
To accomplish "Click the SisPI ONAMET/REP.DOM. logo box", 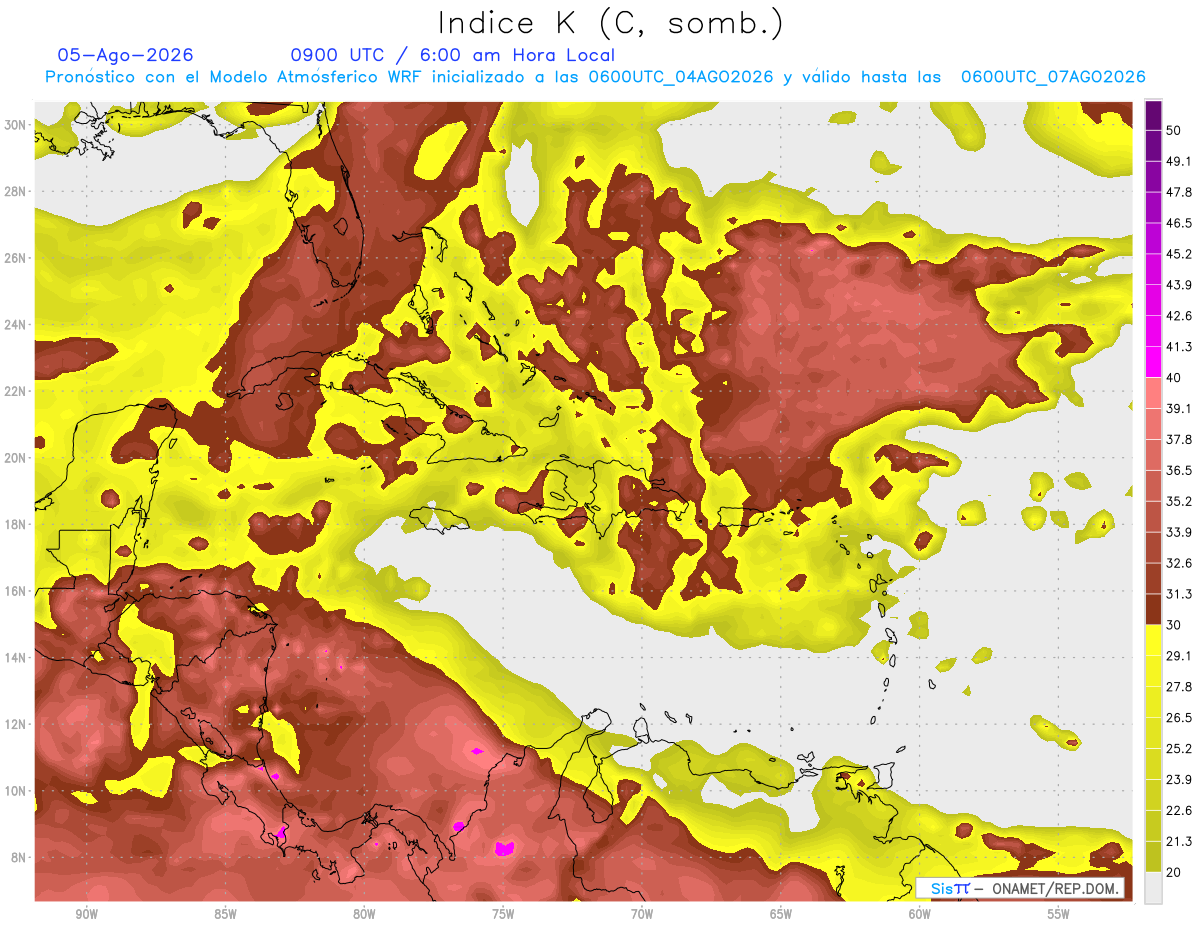I will [x=1019, y=888].
